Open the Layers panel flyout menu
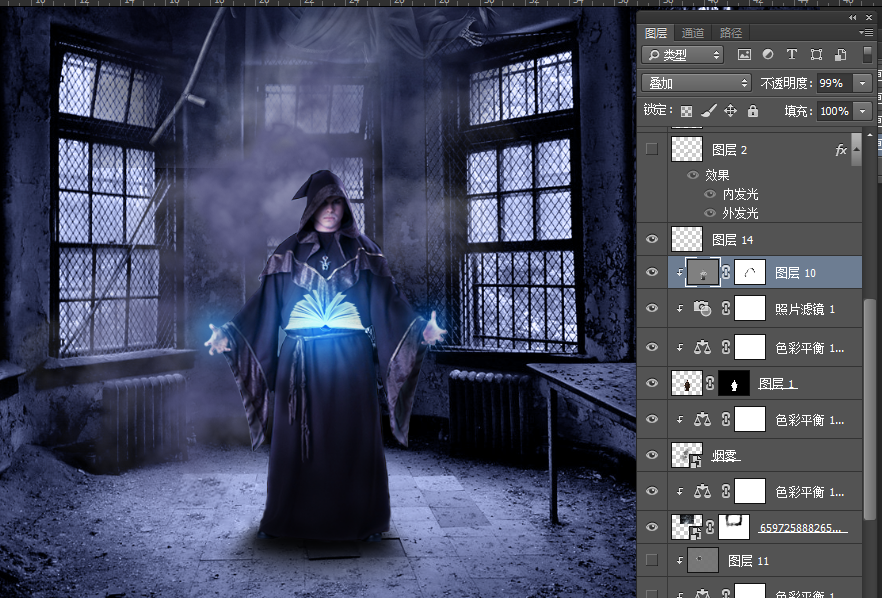Screen dimensions: 882x598 pos(866,33)
